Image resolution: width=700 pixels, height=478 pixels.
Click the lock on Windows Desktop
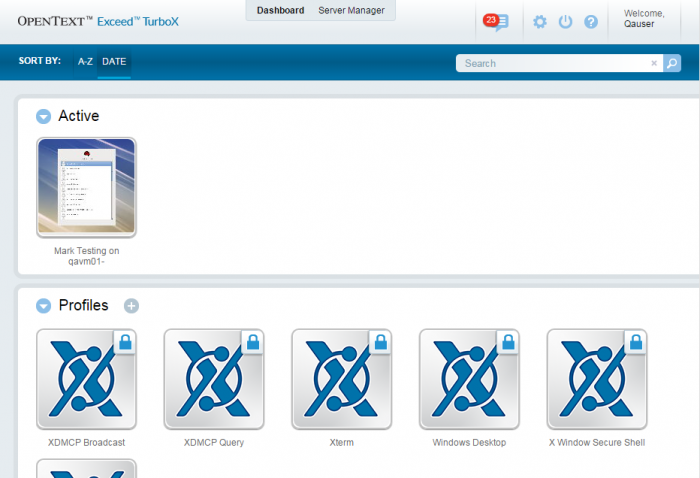pos(508,342)
